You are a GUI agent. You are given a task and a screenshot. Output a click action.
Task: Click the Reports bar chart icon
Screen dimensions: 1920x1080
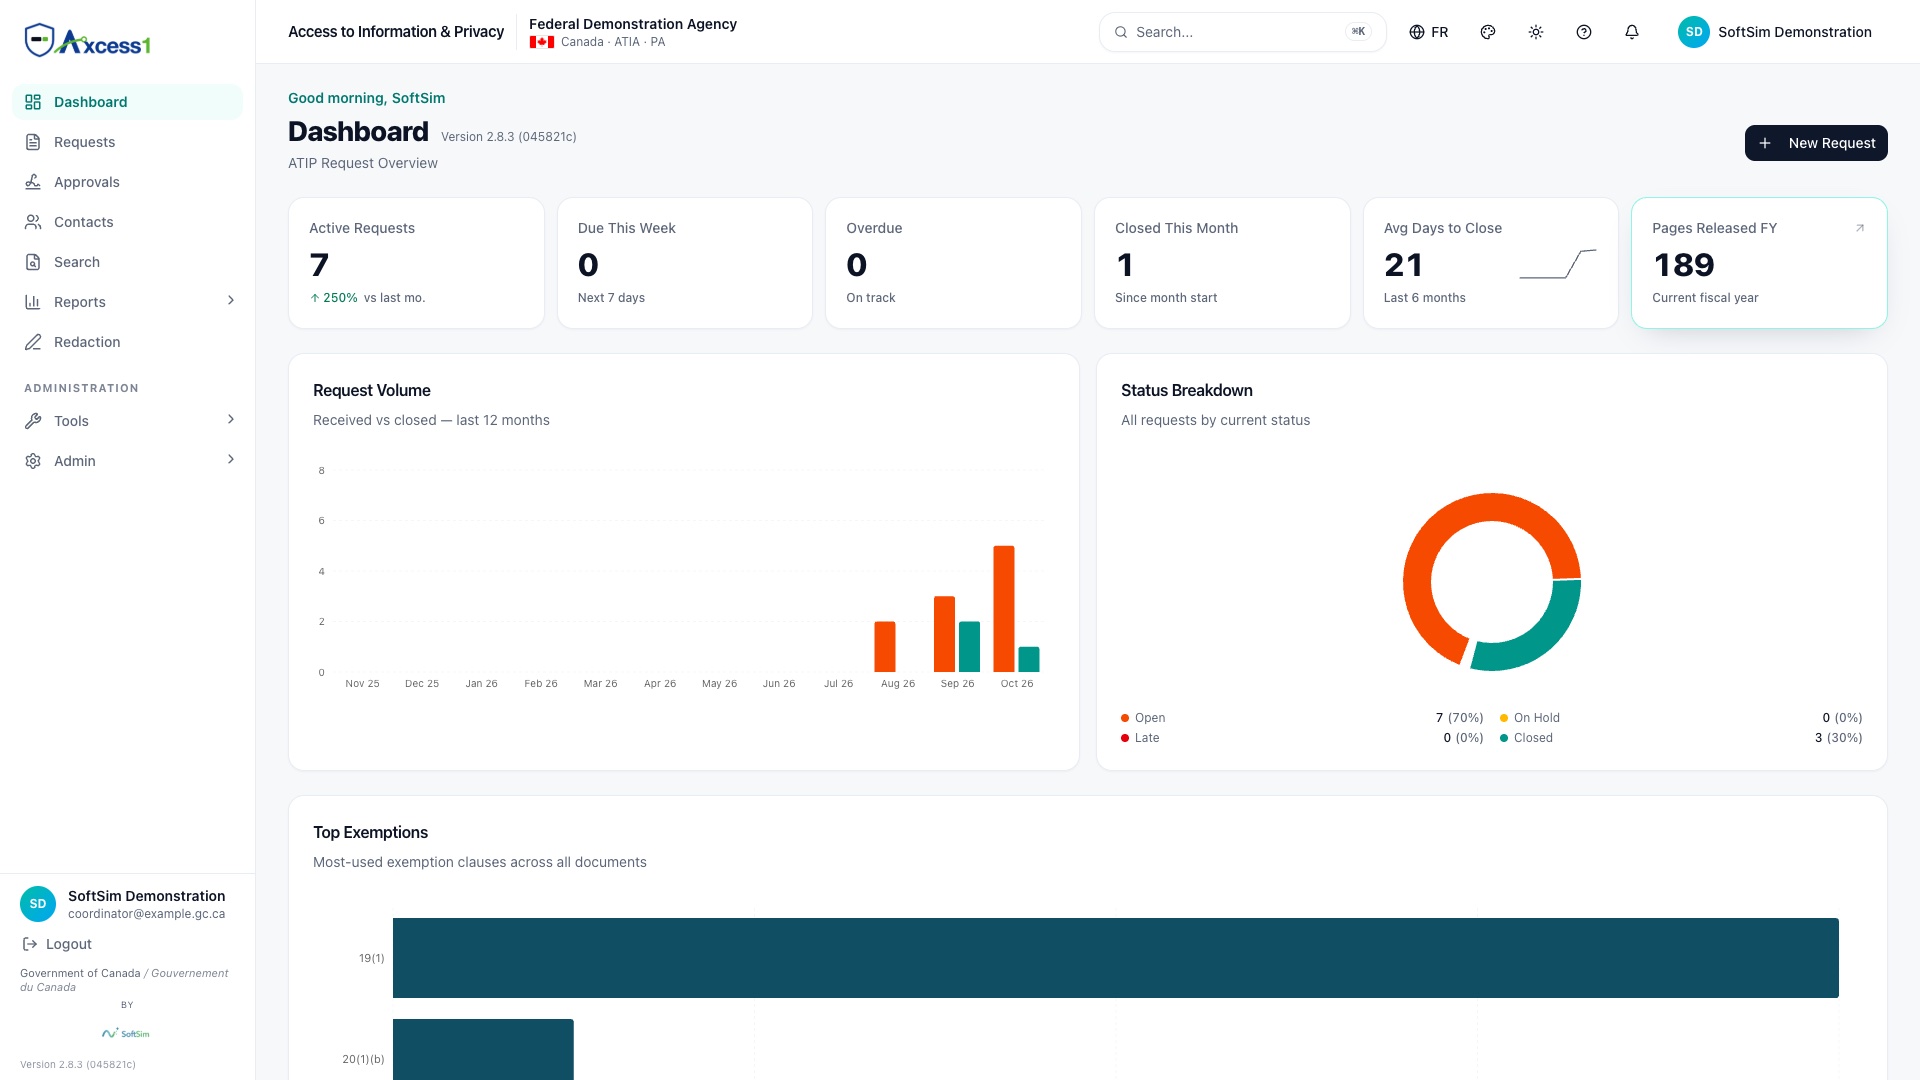[x=33, y=302]
